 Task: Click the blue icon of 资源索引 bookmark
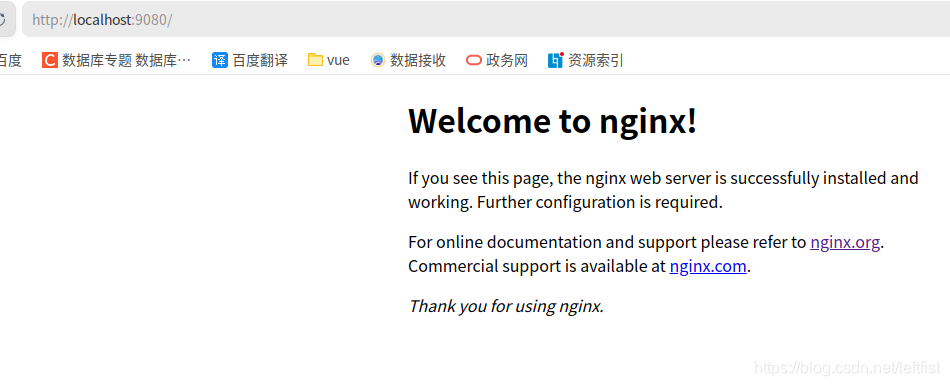[x=556, y=60]
